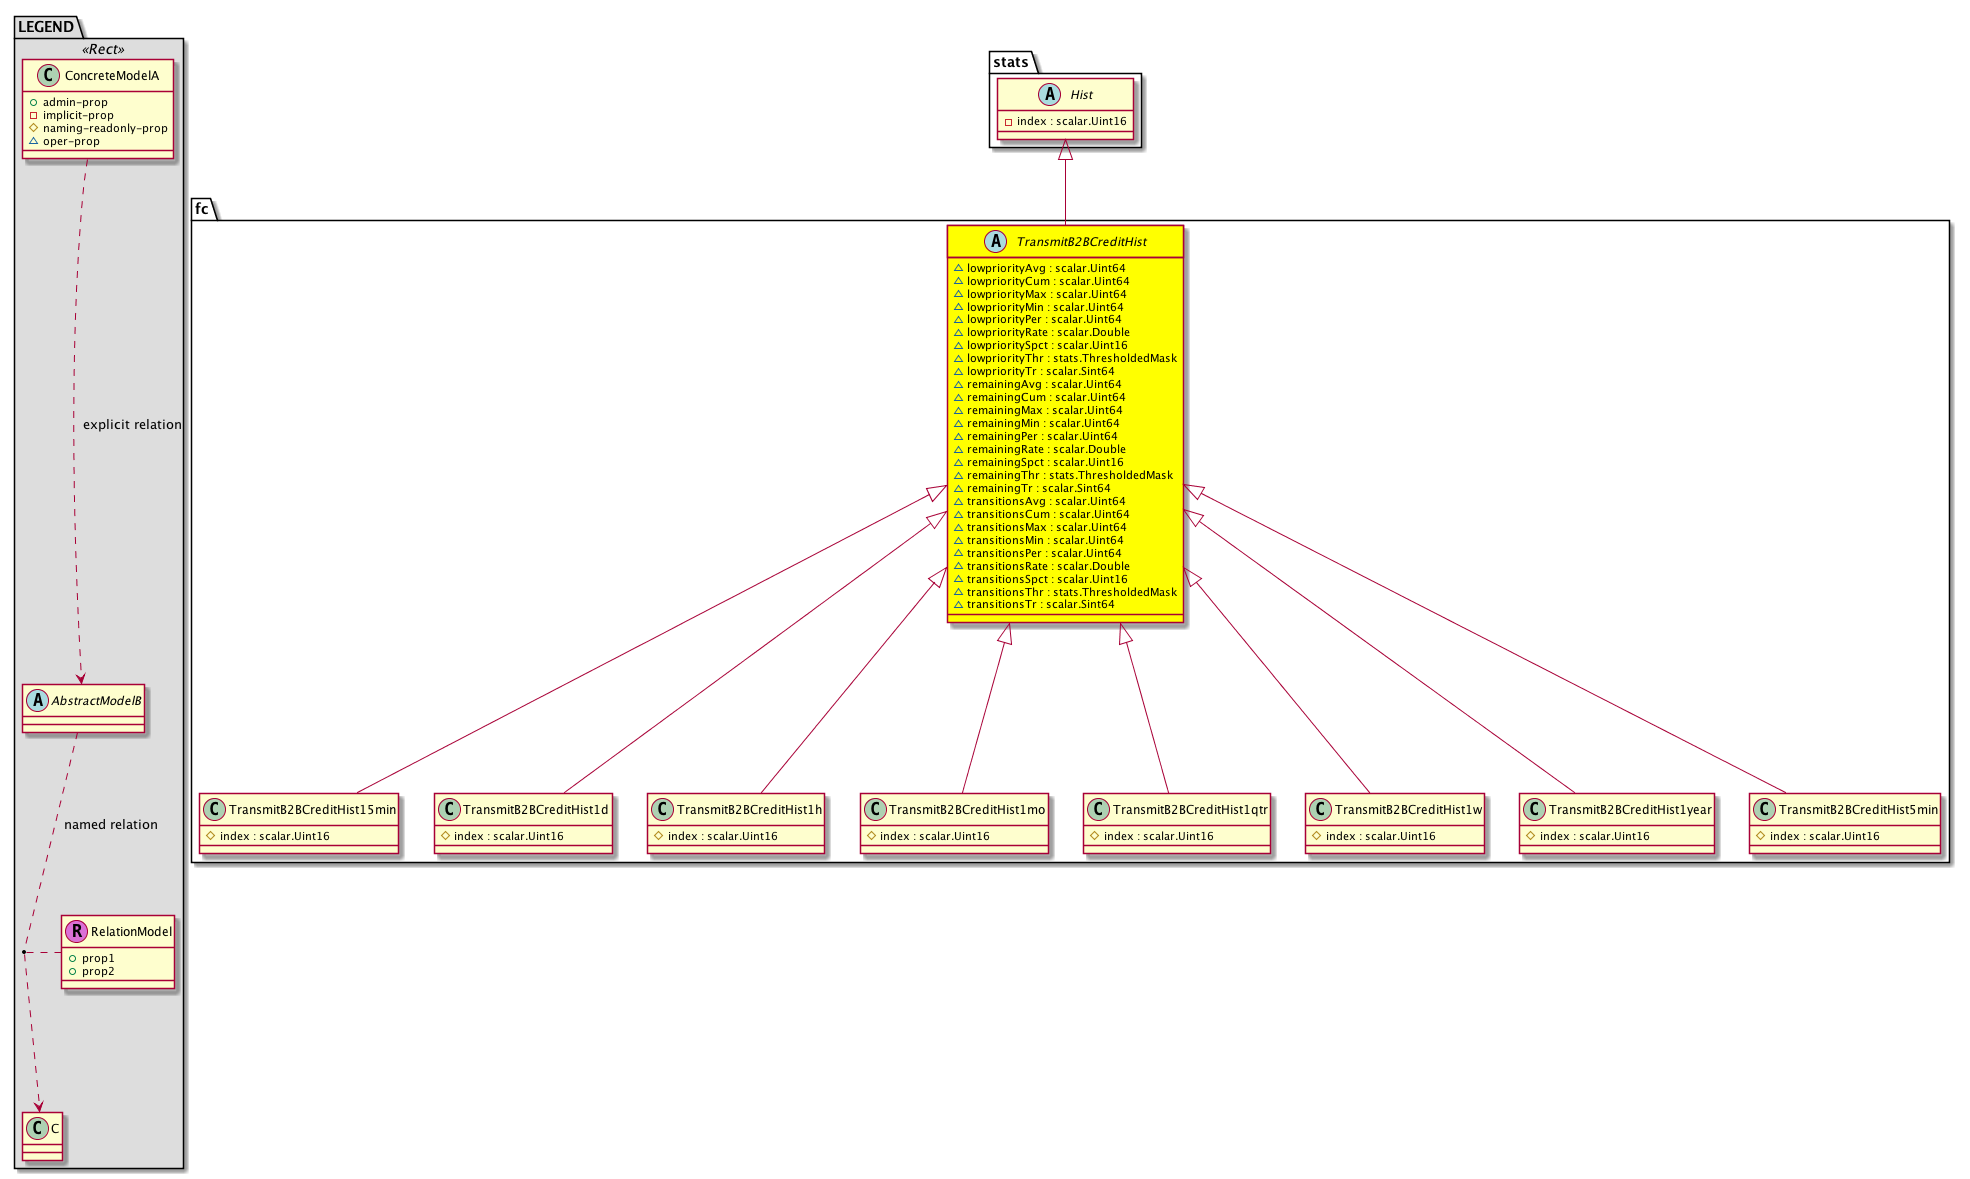Click the 'C' icon of TransmitB2BCreditHist1d

(448, 809)
